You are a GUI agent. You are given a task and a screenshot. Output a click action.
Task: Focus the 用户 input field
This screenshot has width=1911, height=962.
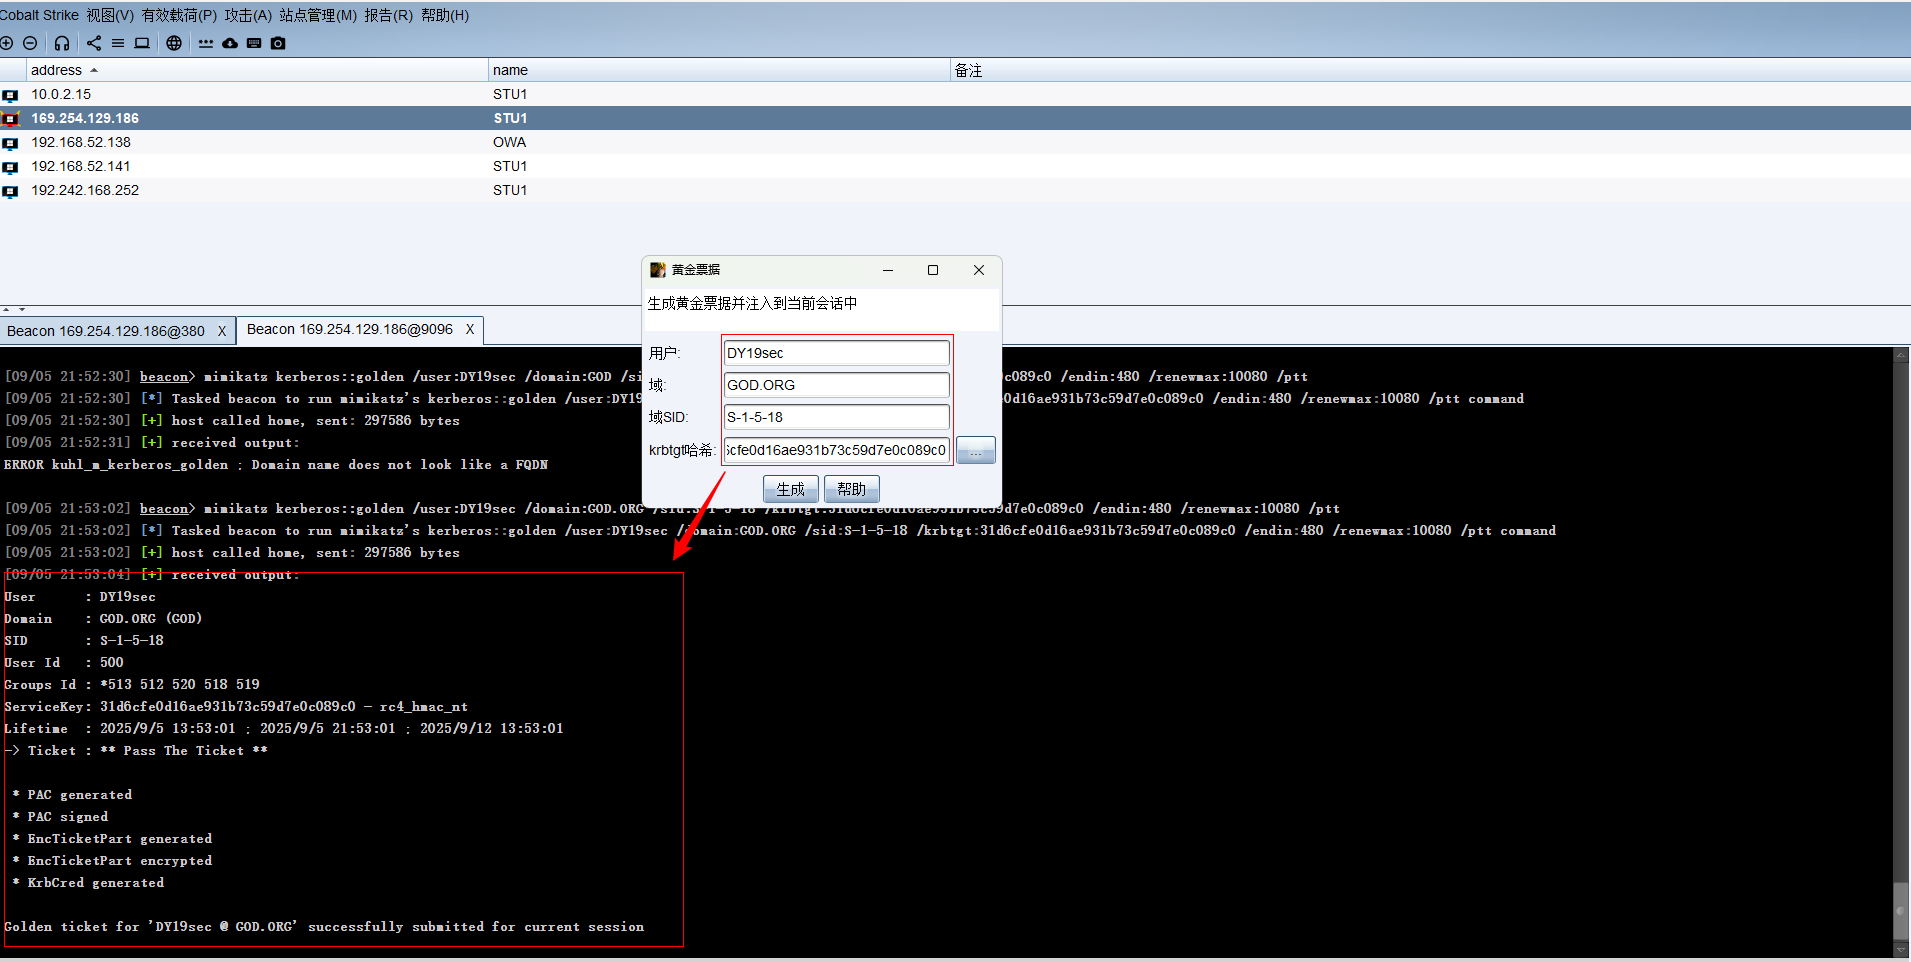(x=837, y=353)
